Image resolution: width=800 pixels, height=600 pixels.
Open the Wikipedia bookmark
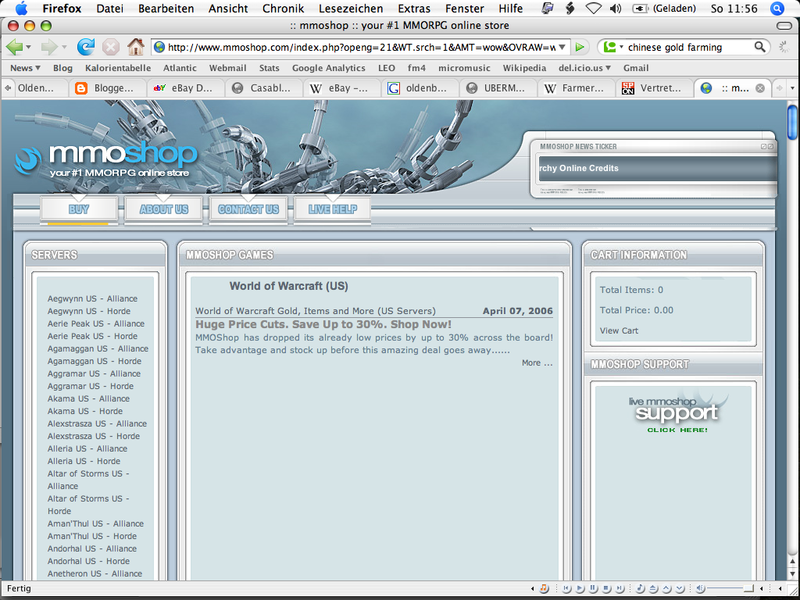(524, 68)
